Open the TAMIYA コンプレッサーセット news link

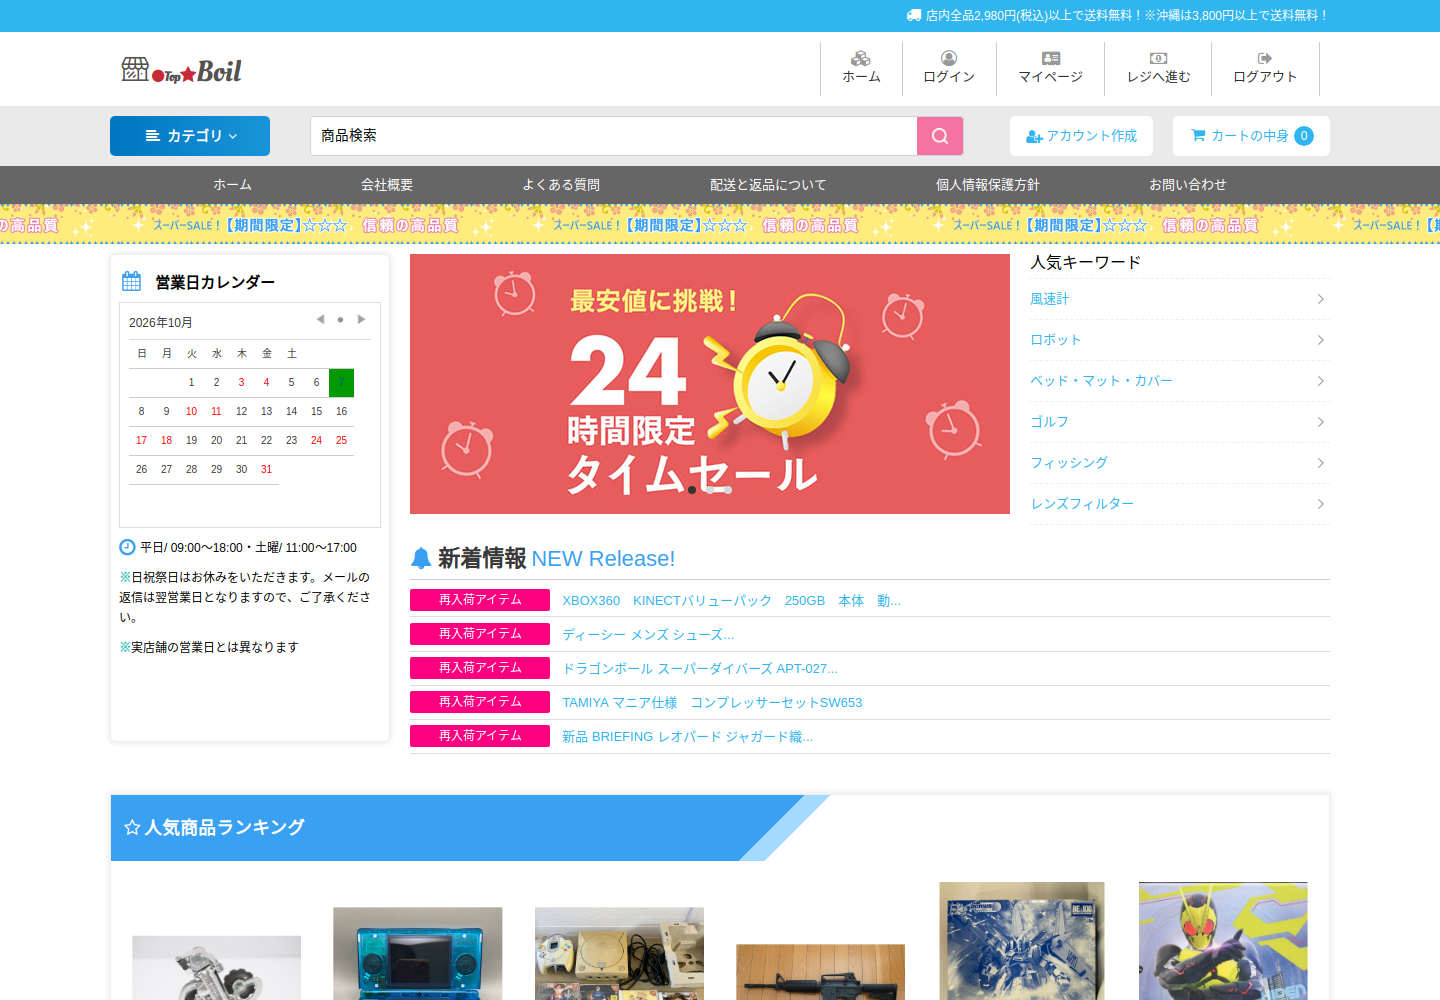(x=712, y=703)
